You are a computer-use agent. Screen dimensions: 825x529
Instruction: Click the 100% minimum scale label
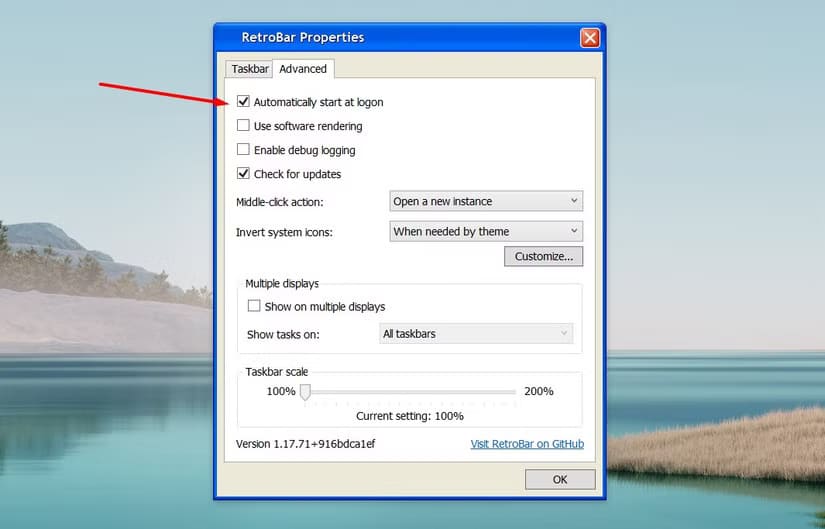(x=281, y=391)
